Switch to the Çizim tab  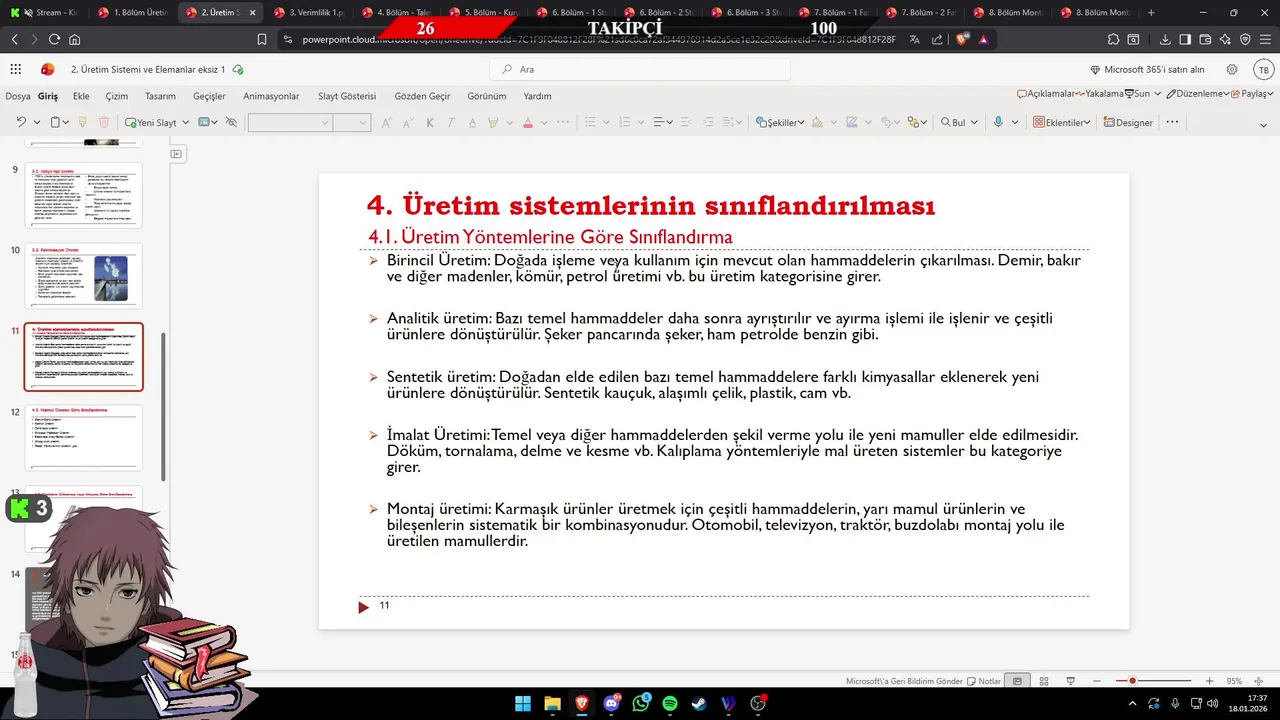click(x=117, y=96)
